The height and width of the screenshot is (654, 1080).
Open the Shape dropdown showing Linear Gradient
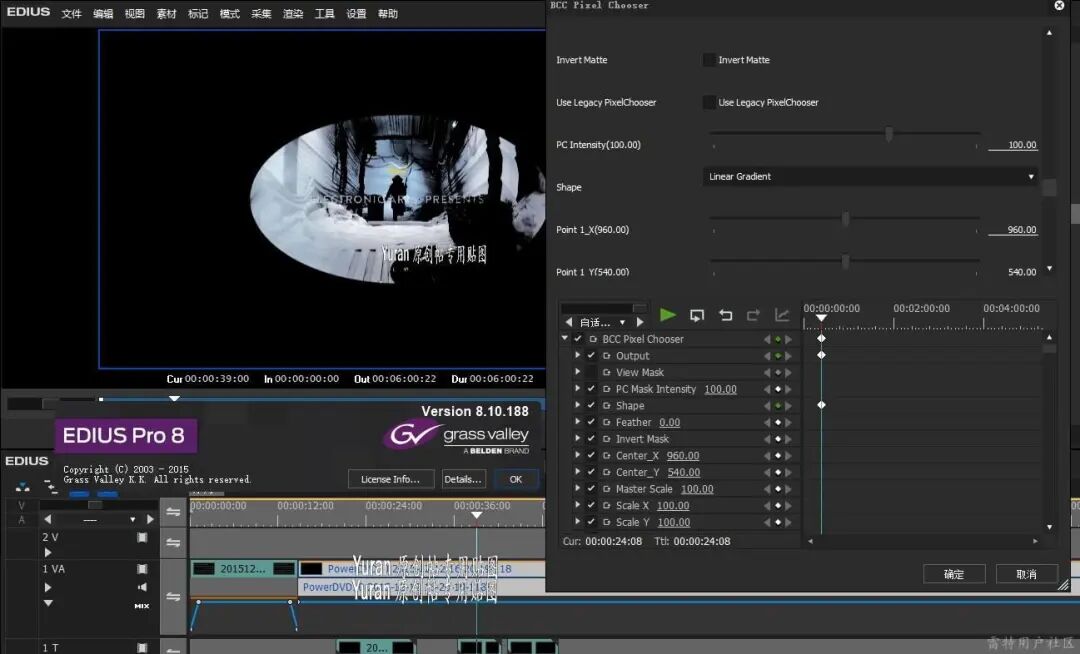coord(870,177)
